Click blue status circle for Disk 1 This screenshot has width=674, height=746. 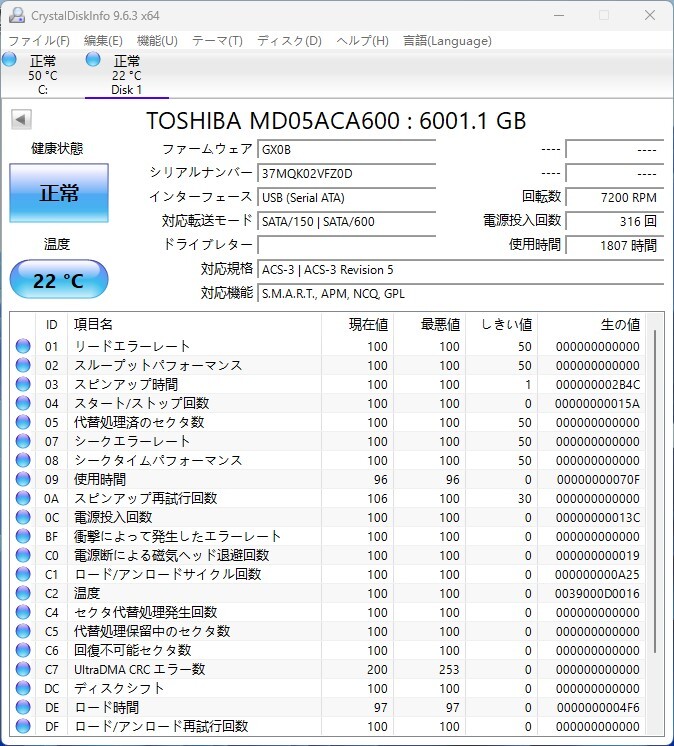pos(93,59)
